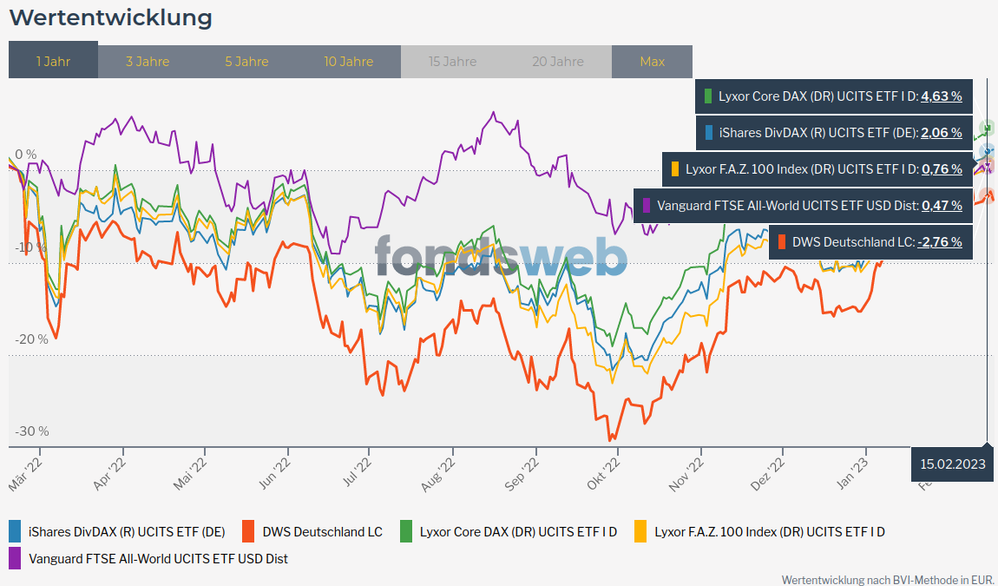The height and width of the screenshot is (586, 998).
Task: Toggle Lyxor Core DAX green legend swatch
Action: point(406,532)
